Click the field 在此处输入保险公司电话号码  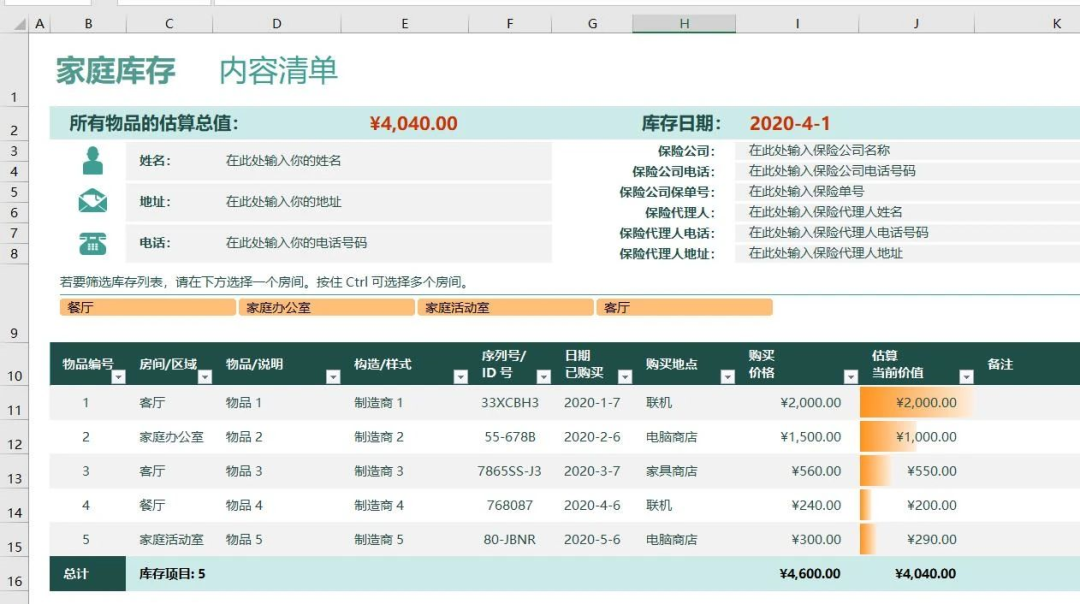coord(908,171)
